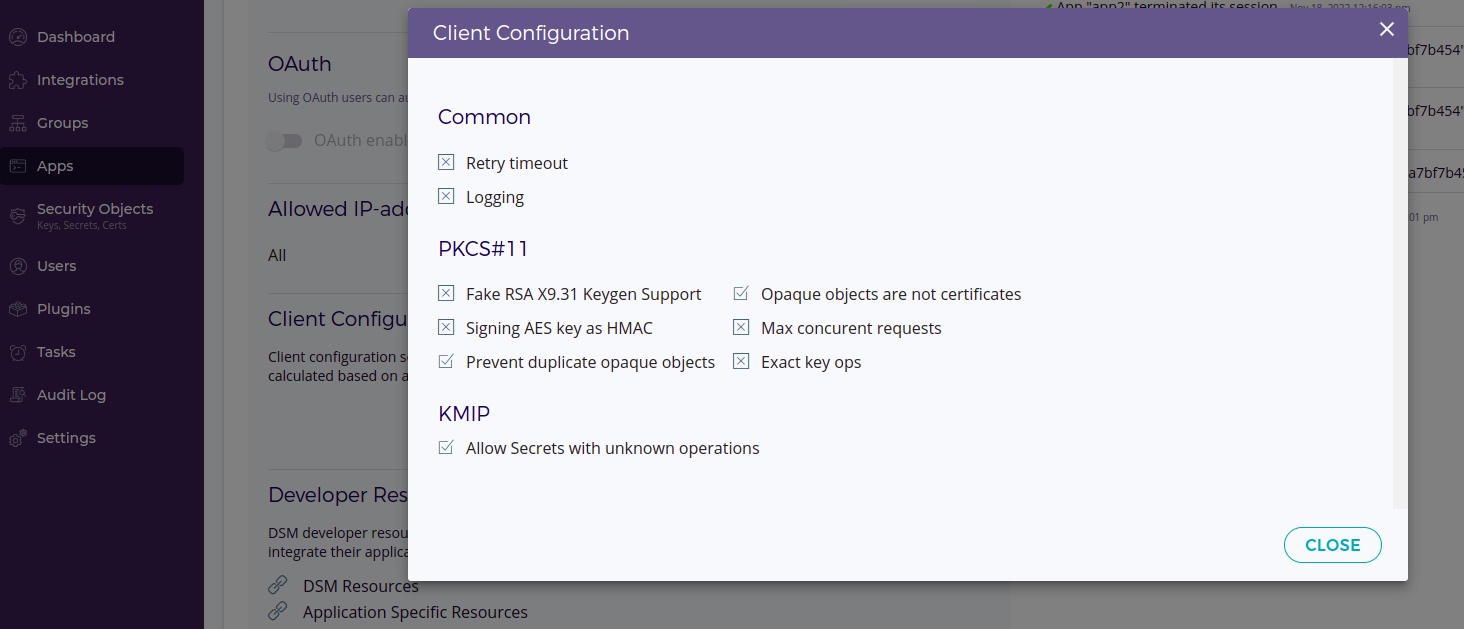Select Apps in the sidebar menu
The image size is (1464, 629).
click(x=55, y=166)
